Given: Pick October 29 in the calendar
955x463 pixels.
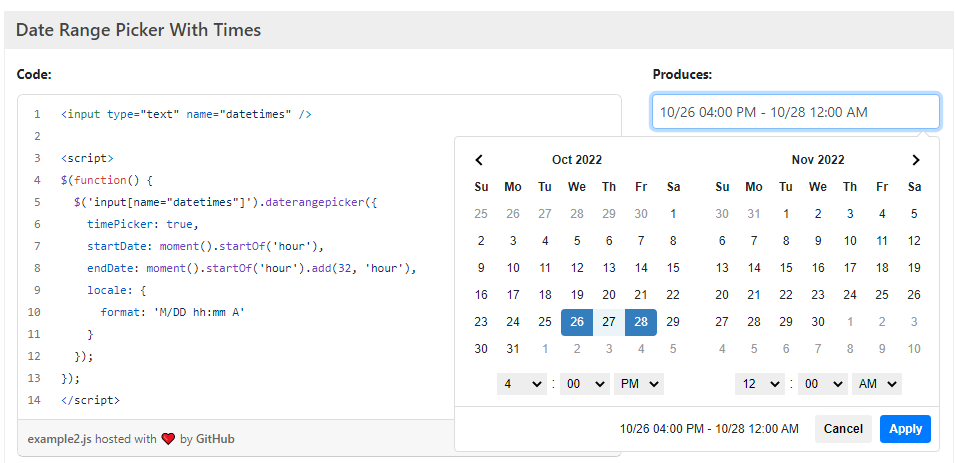Looking at the screenshot, I should [673, 322].
